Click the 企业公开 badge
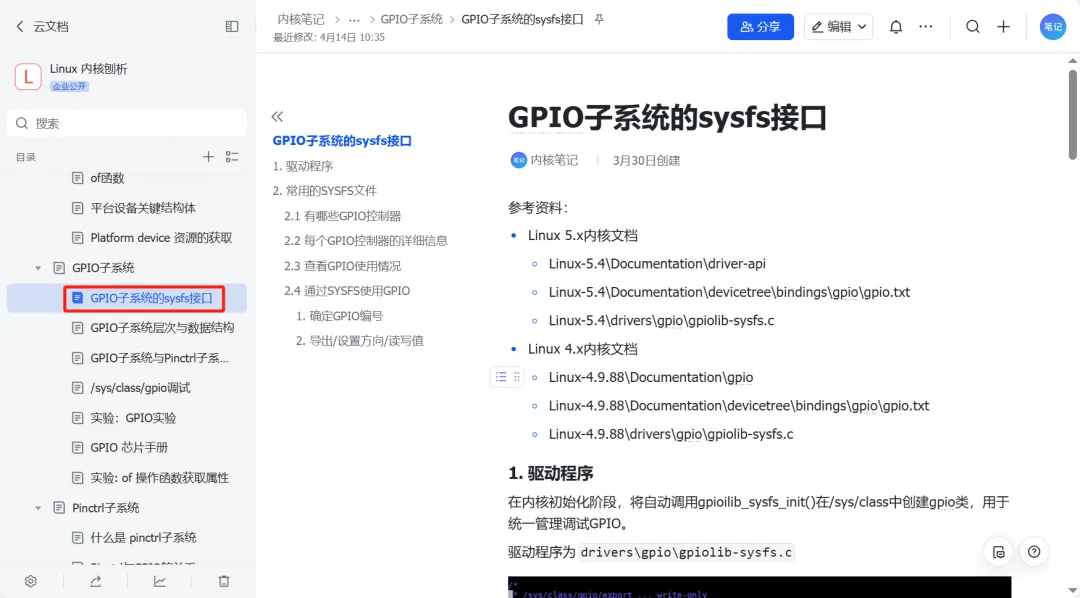This screenshot has height=598, width=1080. click(70, 86)
